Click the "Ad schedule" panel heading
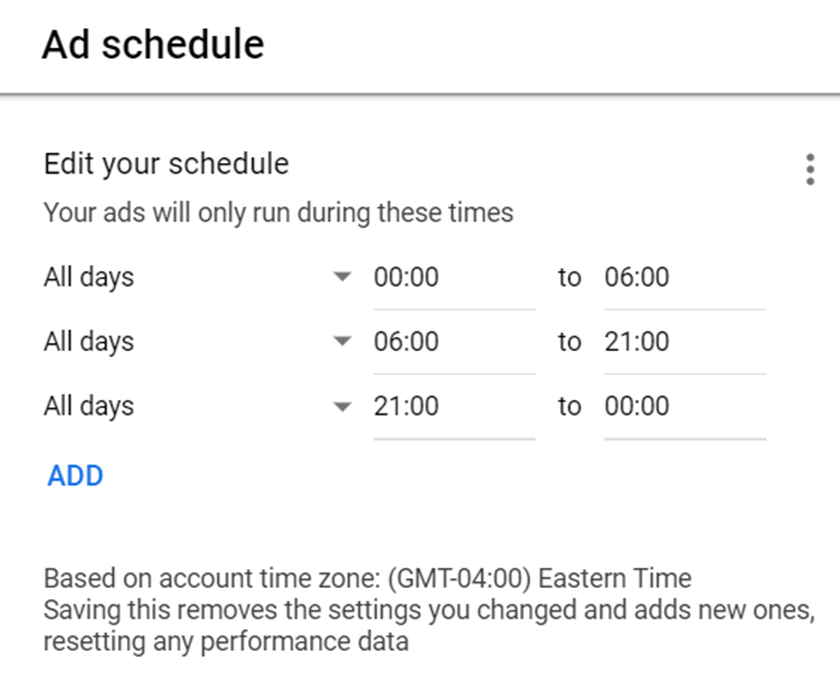This screenshot has width=840, height=697. tap(152, 45)
